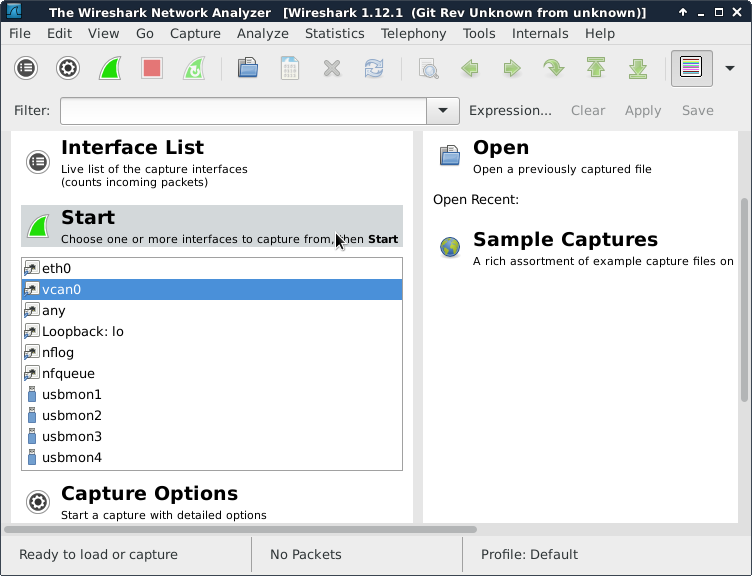752x576 pixels.
Task: Open the Tools menu
Action: click(x=479, y=34)
